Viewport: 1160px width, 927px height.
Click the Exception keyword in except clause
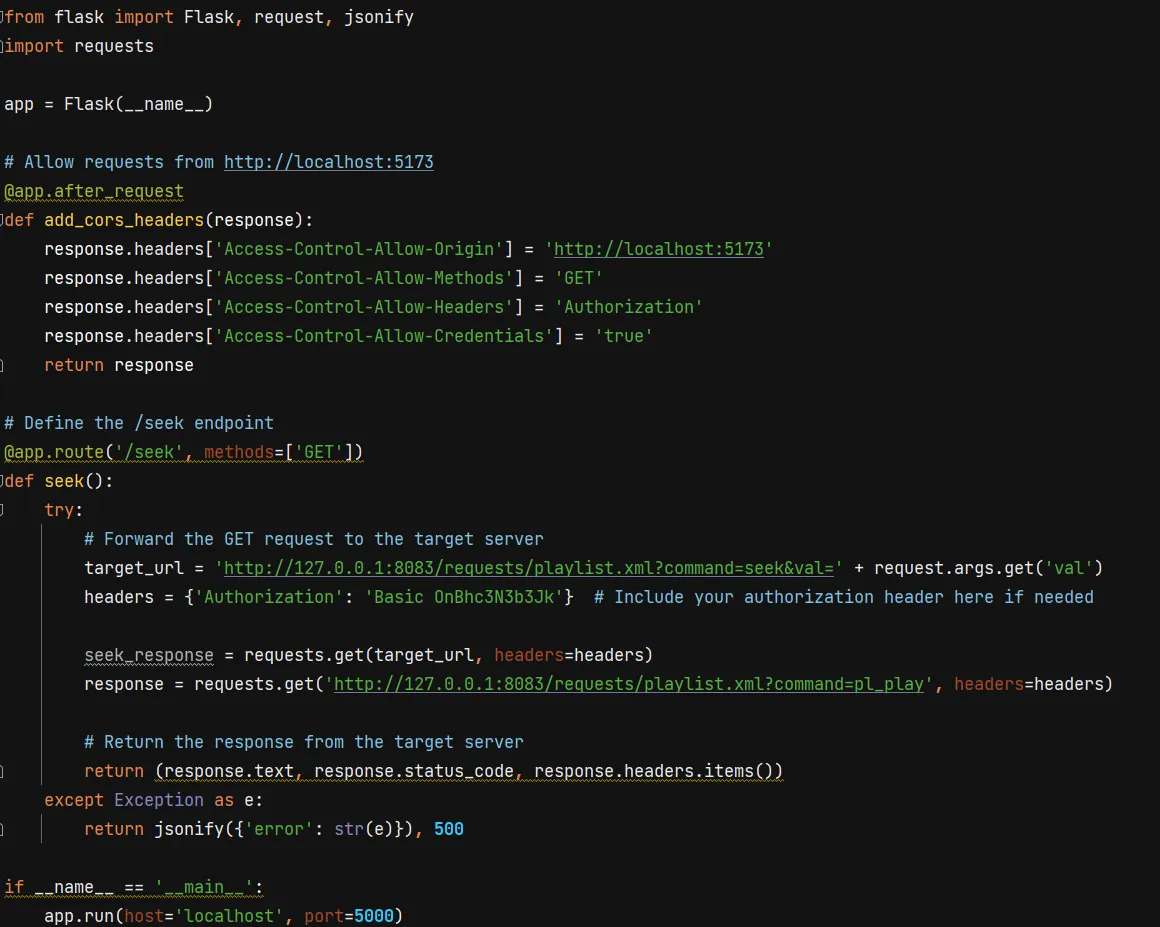coord(159,799)
